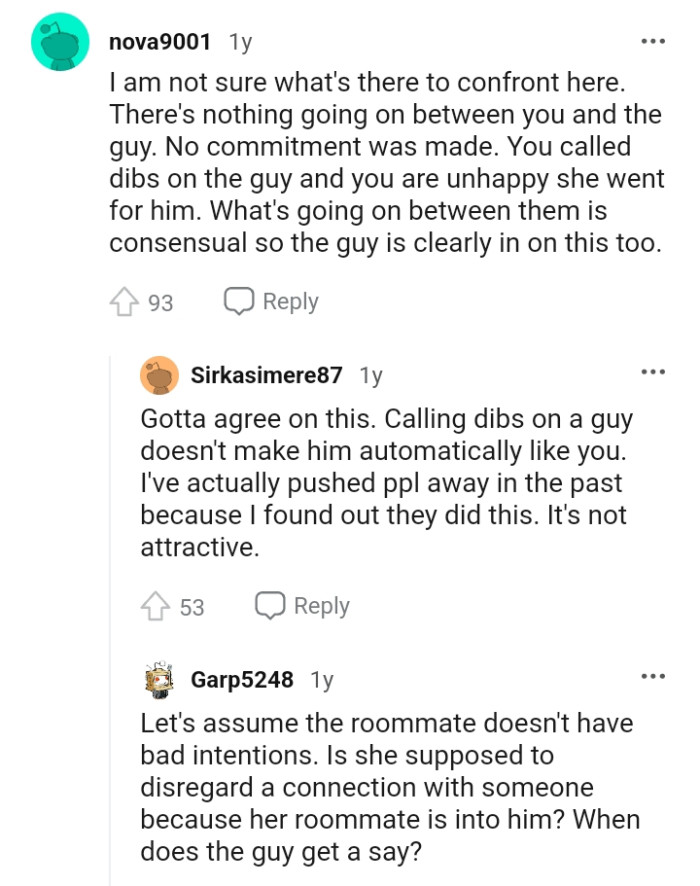The height and width of the screenshot is (886, 700).
Task: Open the three-dot menu beside Sirkasimere87
Action: [655, 370]
